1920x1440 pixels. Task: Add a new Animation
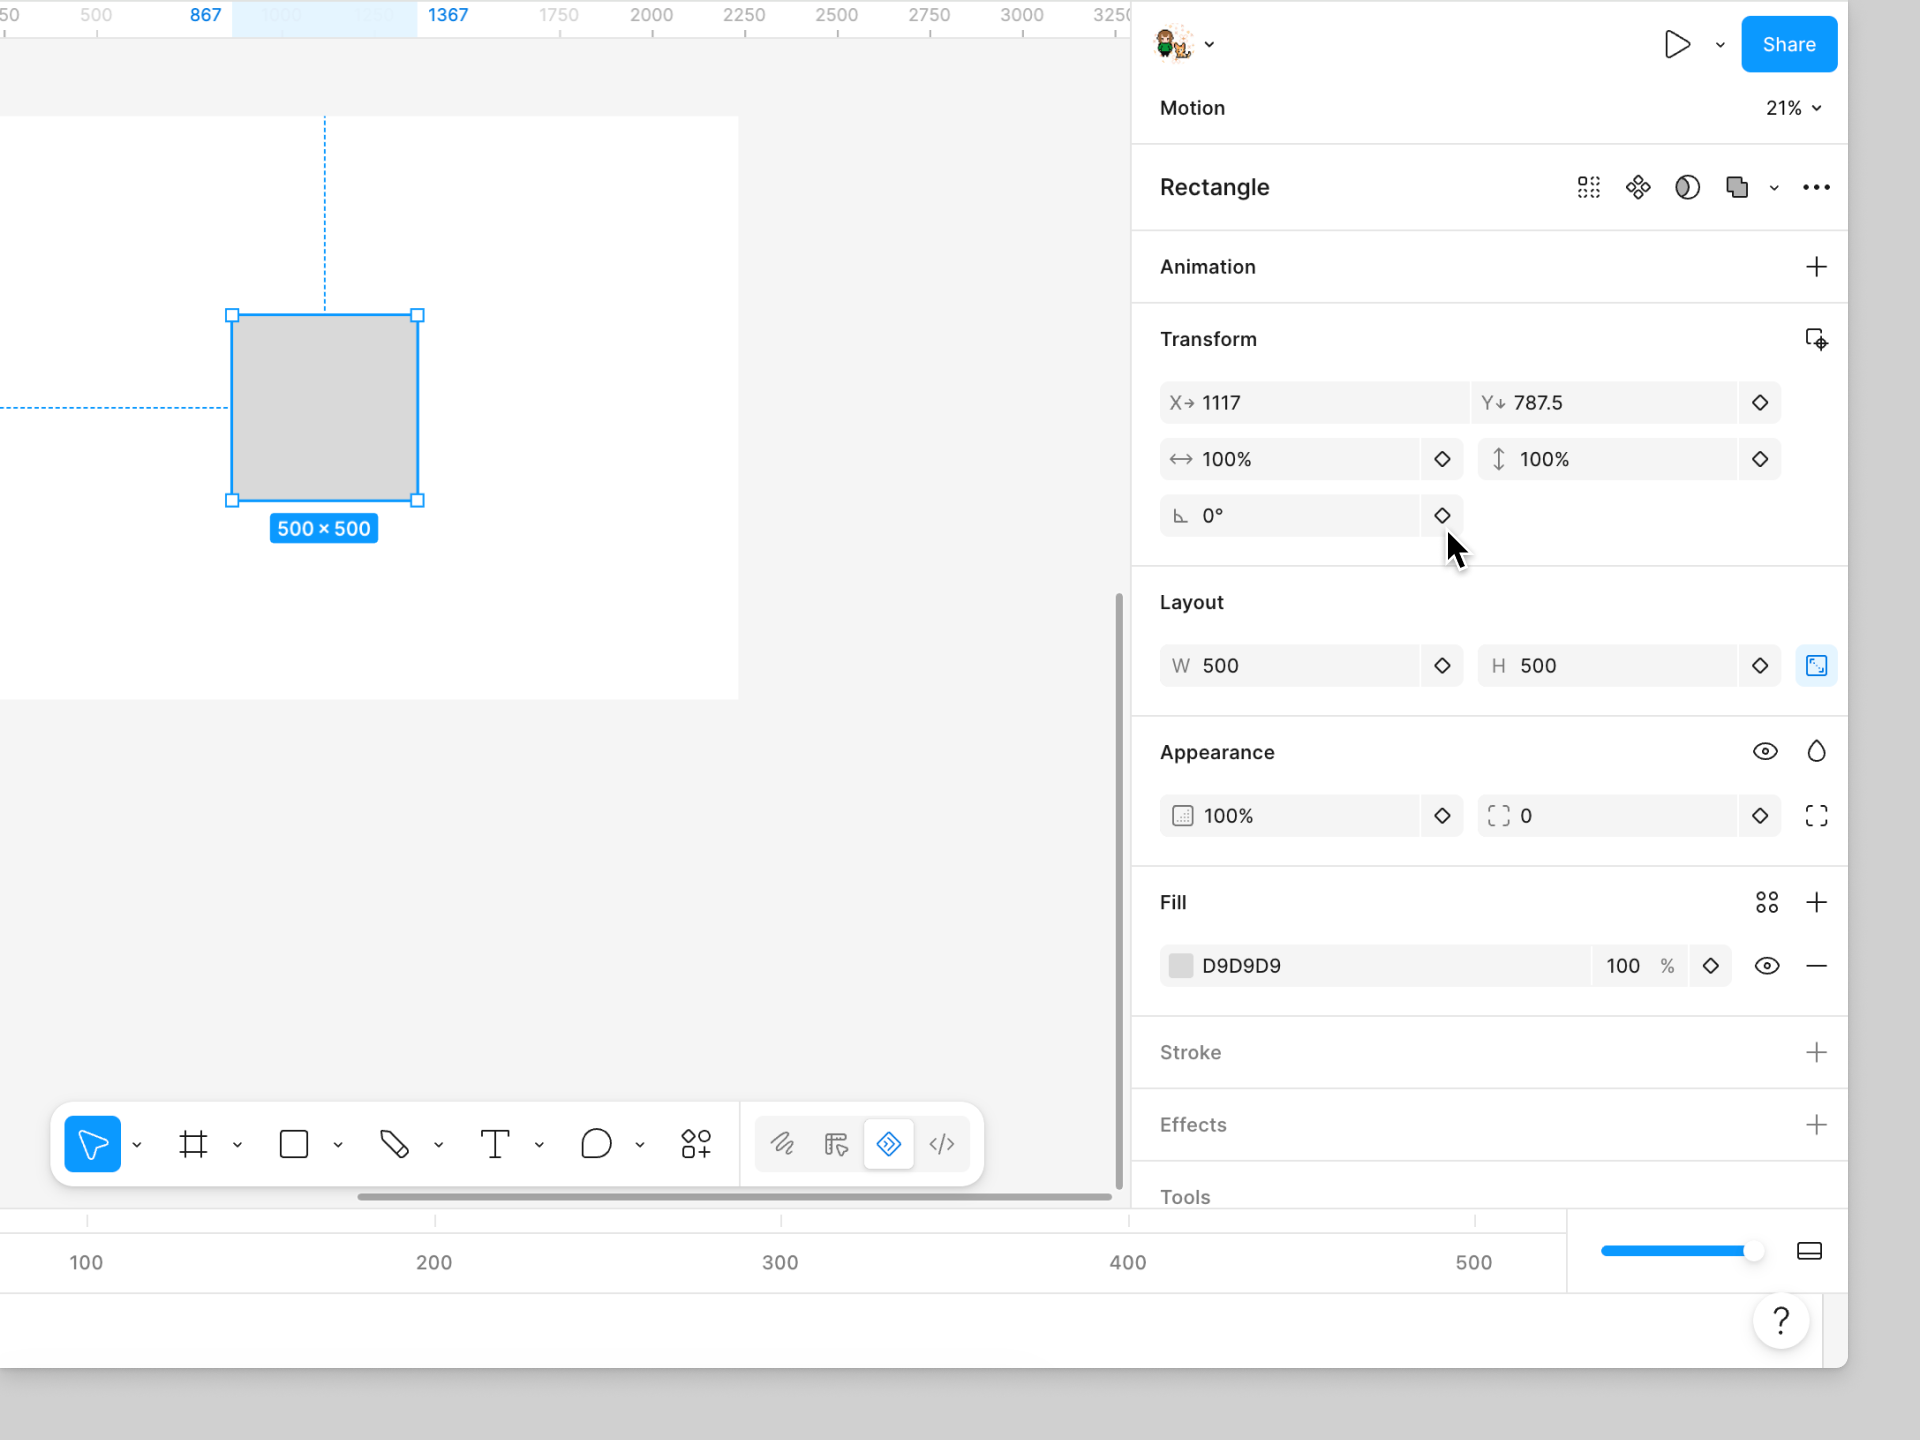1816,267
